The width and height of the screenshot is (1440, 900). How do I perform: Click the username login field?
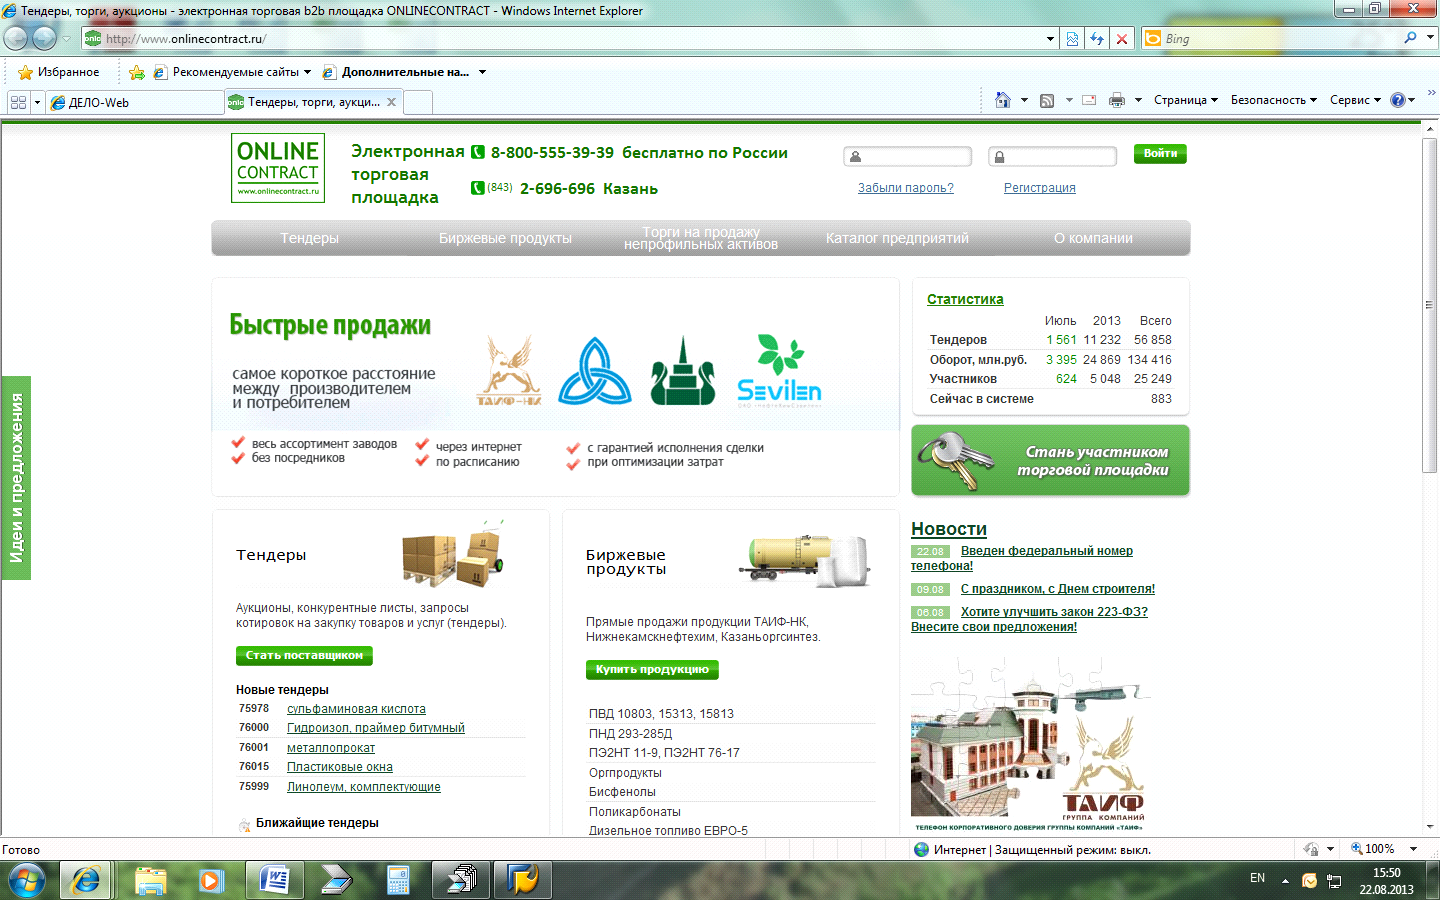click(907, 156)
